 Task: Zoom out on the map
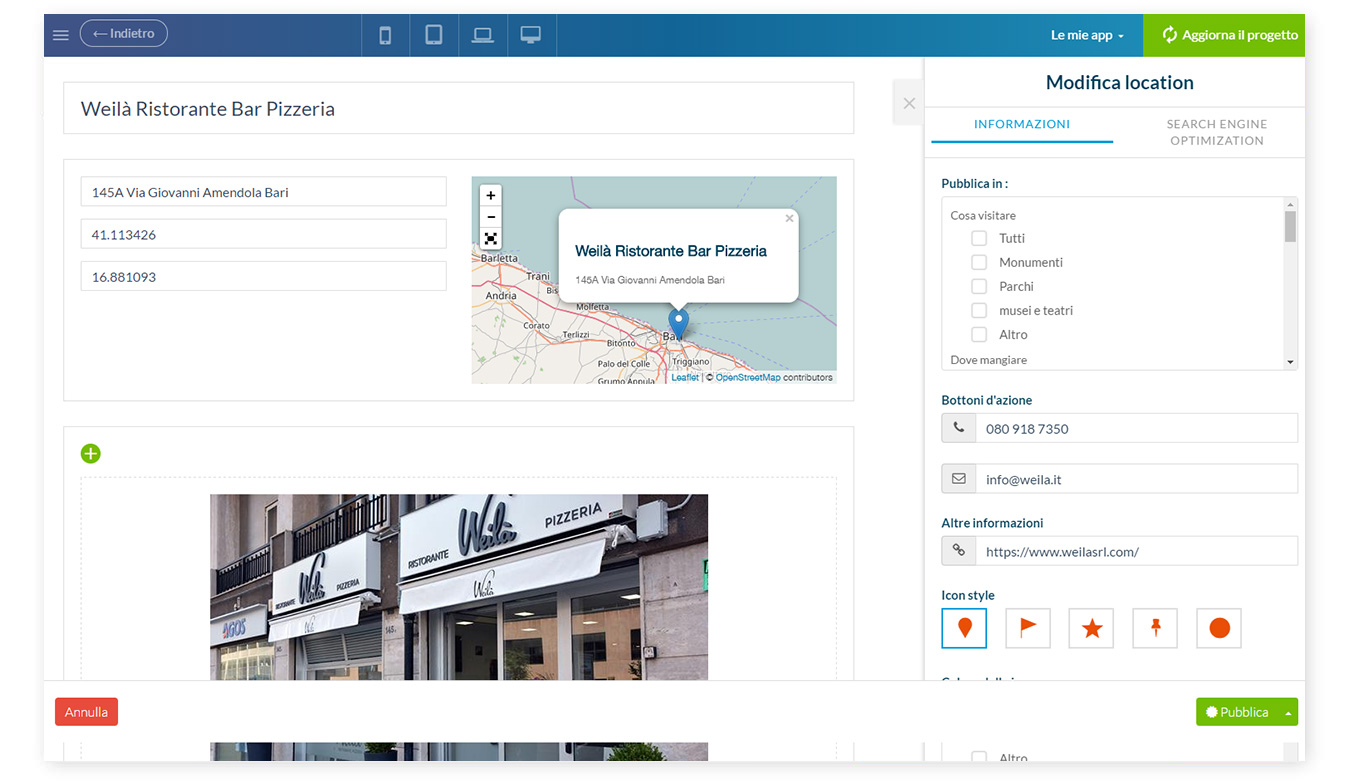point(490,217)
